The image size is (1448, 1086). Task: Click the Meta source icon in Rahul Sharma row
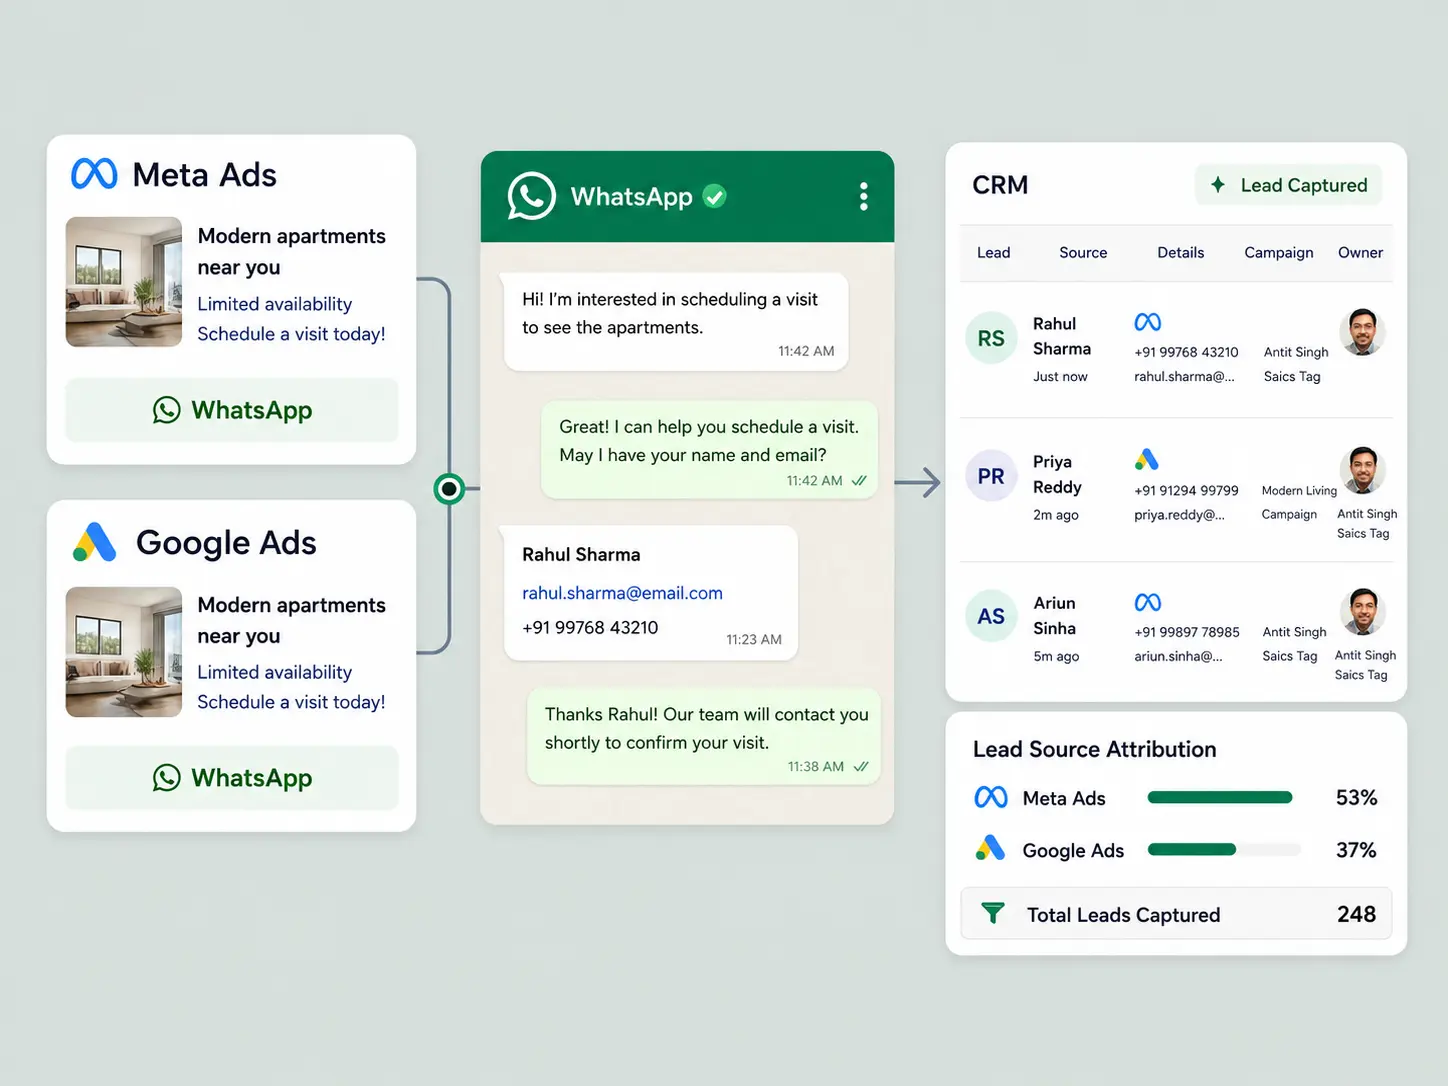coord(1148,322)
